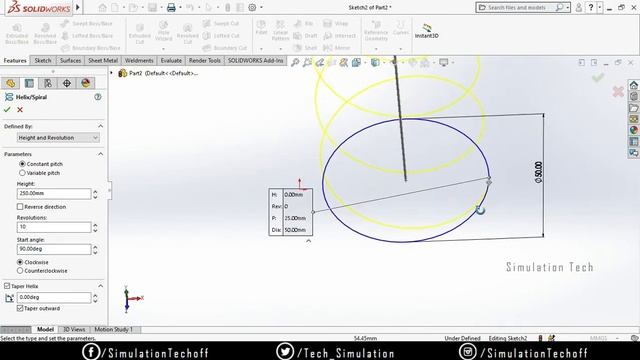
Task: Open the DisplayManager color ball tab icon
Action: (x=85, y=83)
